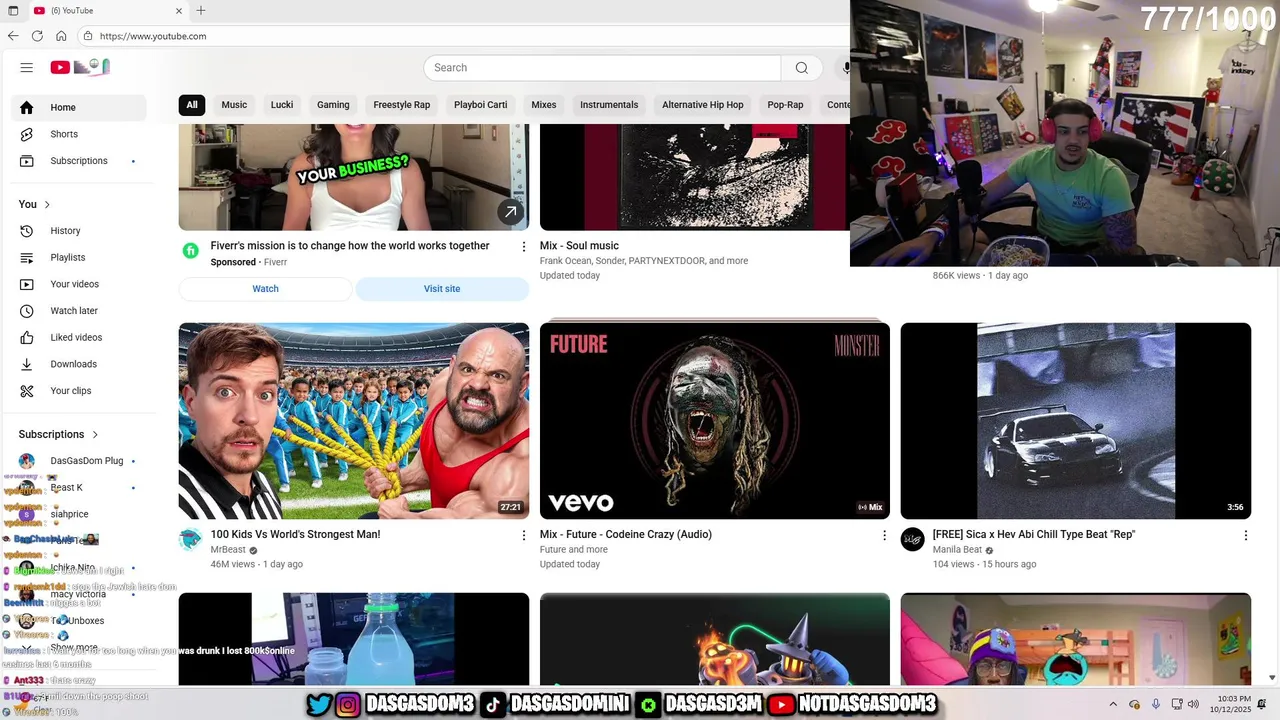
Task: Click the browser address bar URL
Action: tap(153, 36)
